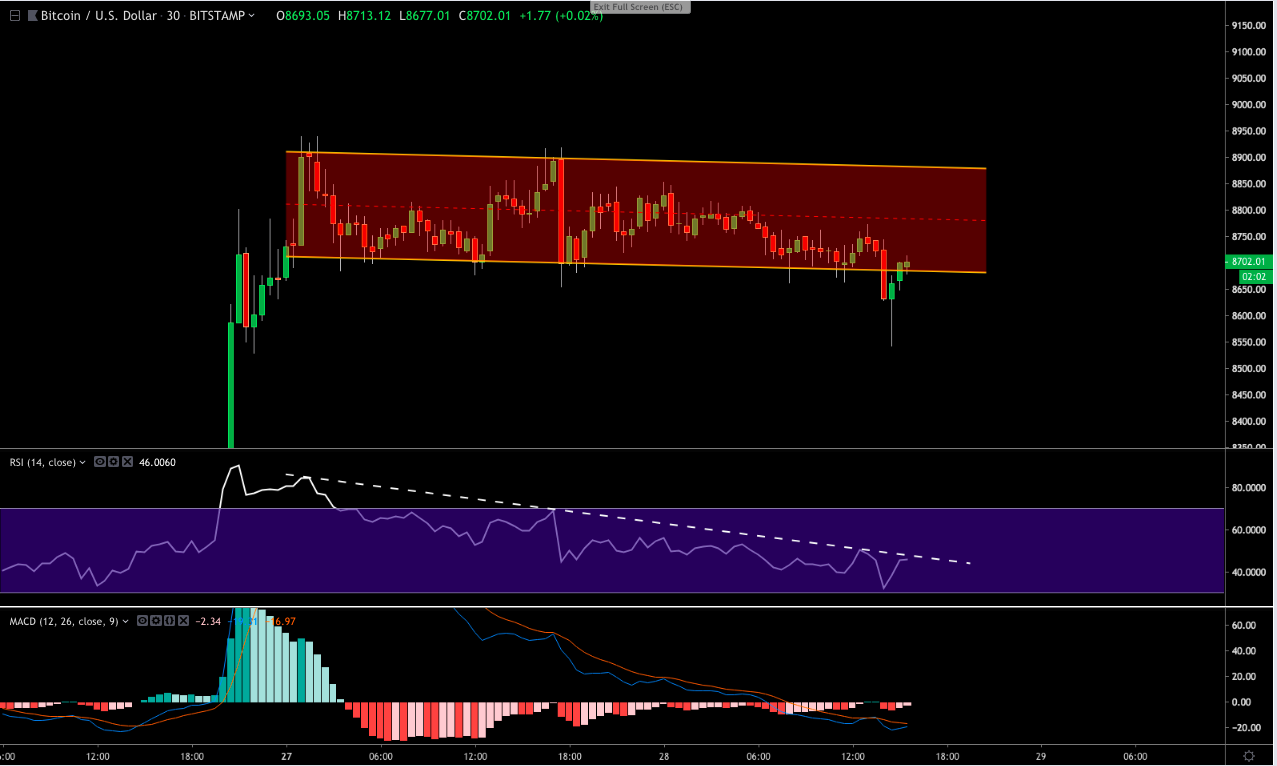Expand the RSI (14, close) dropdown arrow
The height and width of the screenshot is (766, 1277).
coord(83,463)
